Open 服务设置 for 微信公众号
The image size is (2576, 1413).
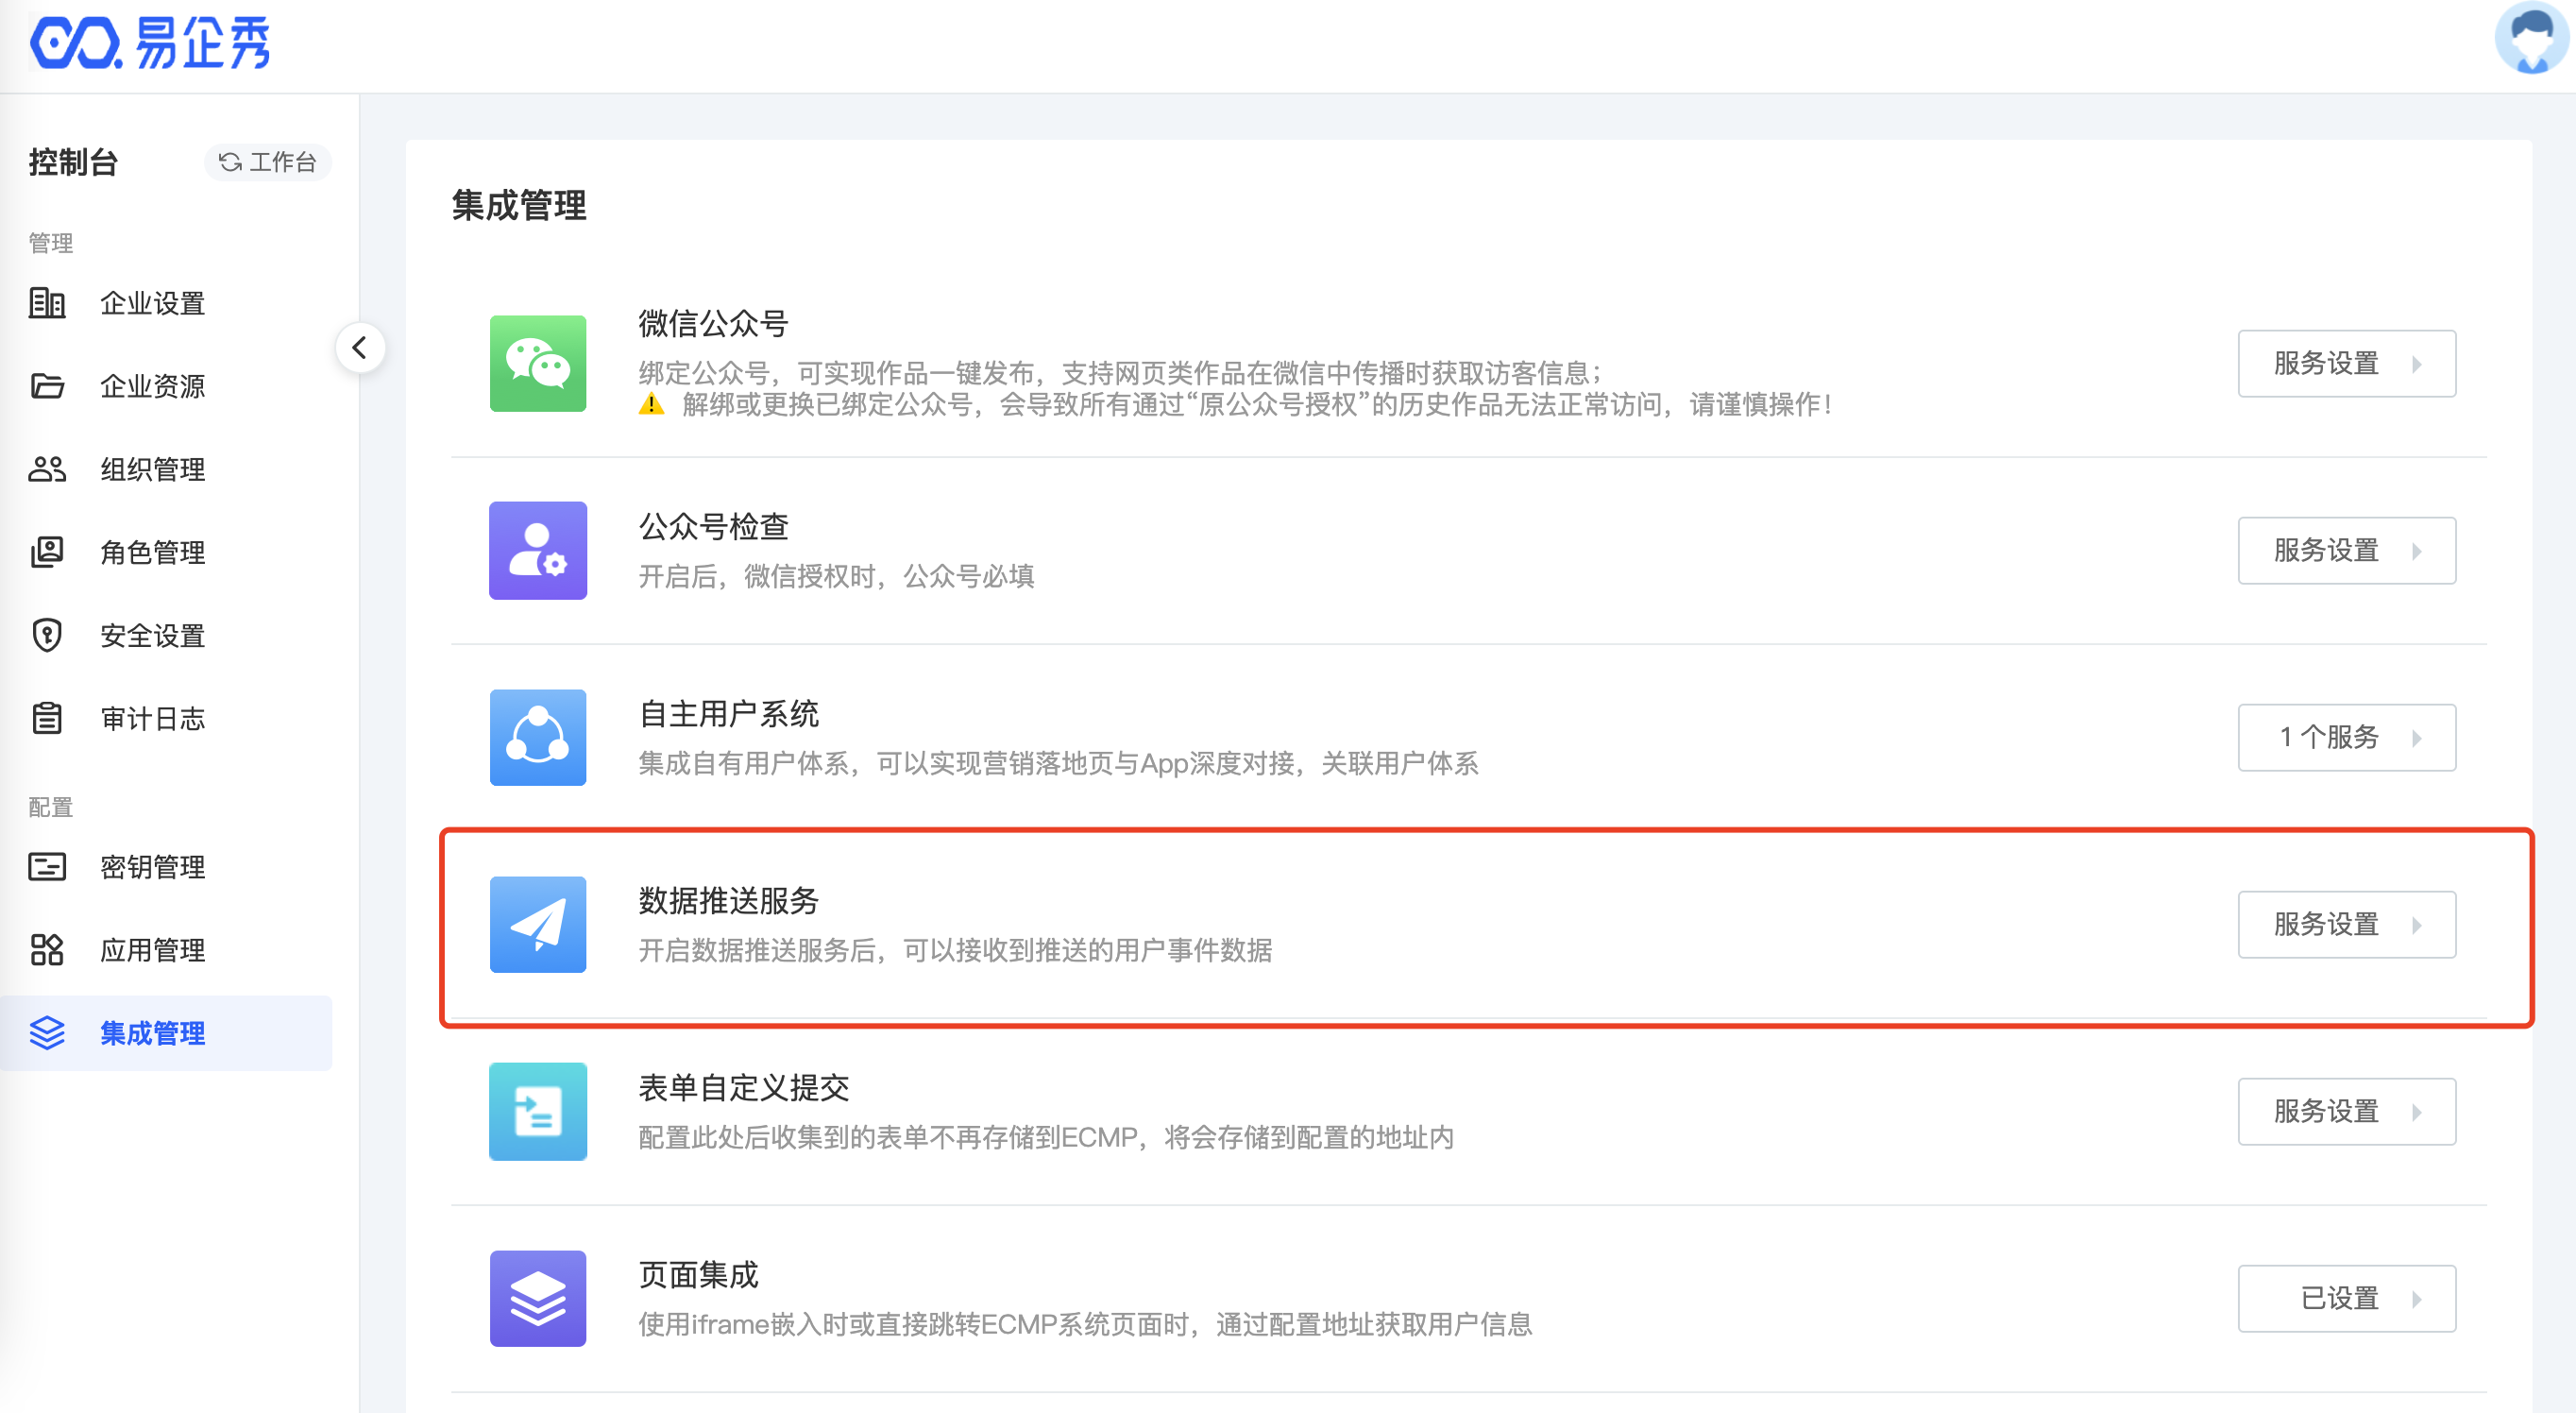2346,363
